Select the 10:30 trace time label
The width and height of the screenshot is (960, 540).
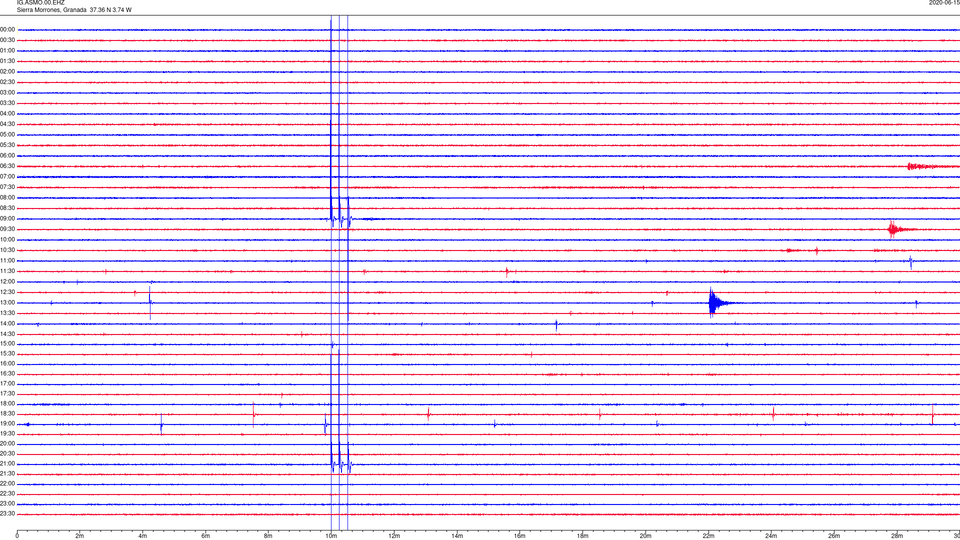click(x=7, y=250)
